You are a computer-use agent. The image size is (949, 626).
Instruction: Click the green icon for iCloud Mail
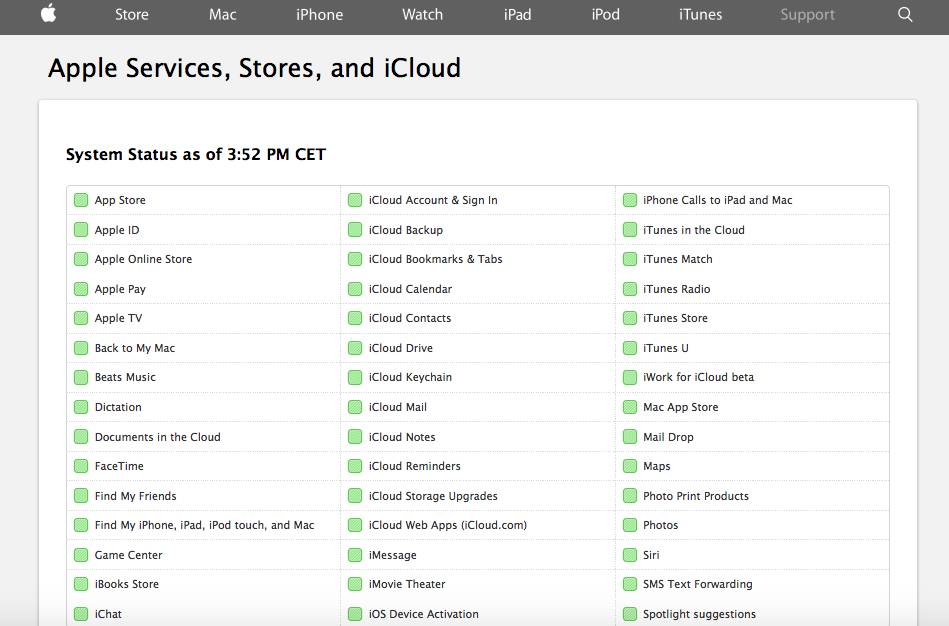(355, 407)
